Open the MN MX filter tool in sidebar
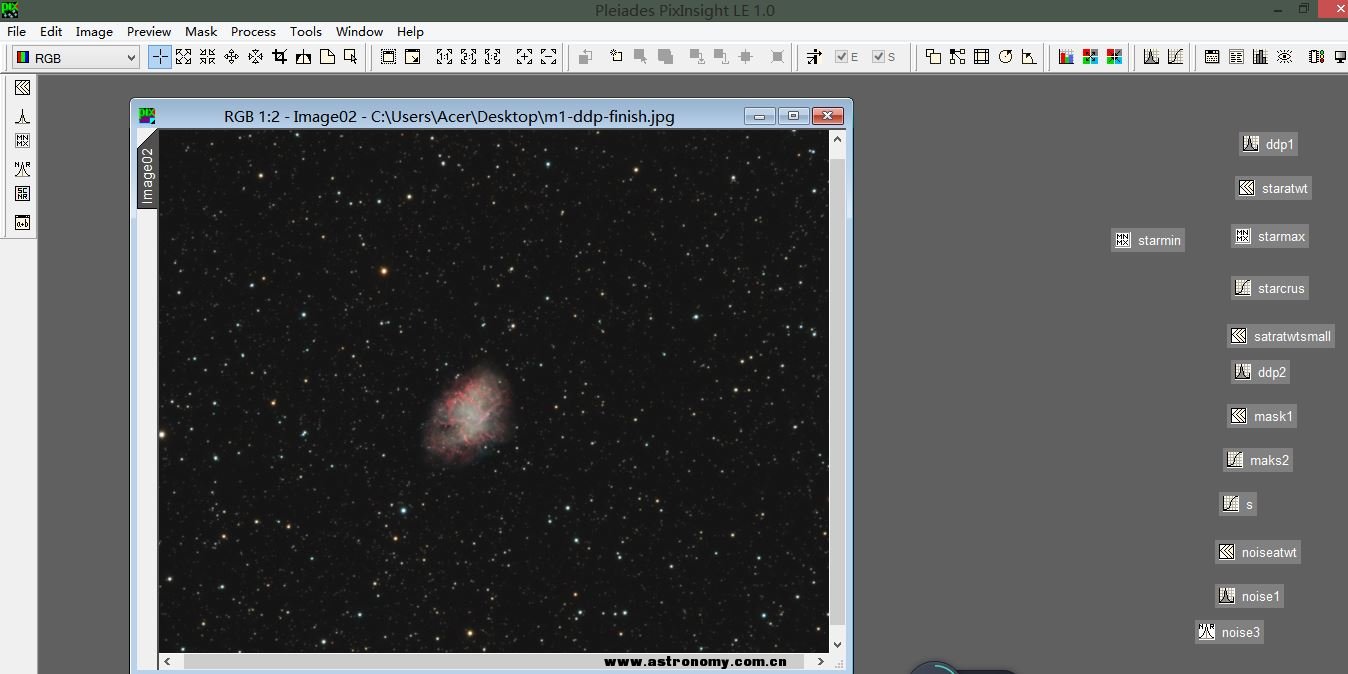1348x674 pixels. [22, 141]
